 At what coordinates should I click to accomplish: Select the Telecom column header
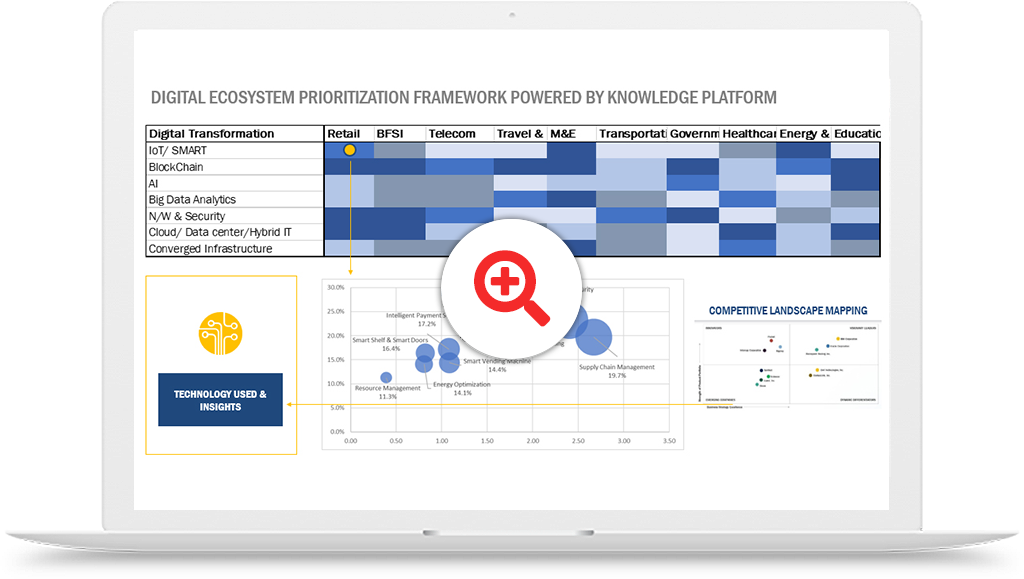click(452, 134)
